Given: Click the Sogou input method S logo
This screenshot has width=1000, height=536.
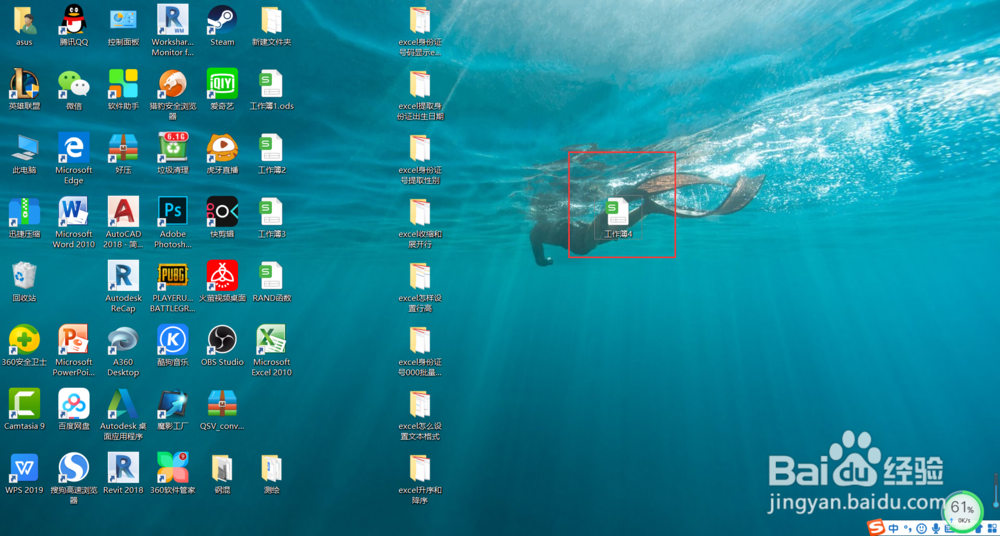Looking at the screenshot, I should [878, 528].
